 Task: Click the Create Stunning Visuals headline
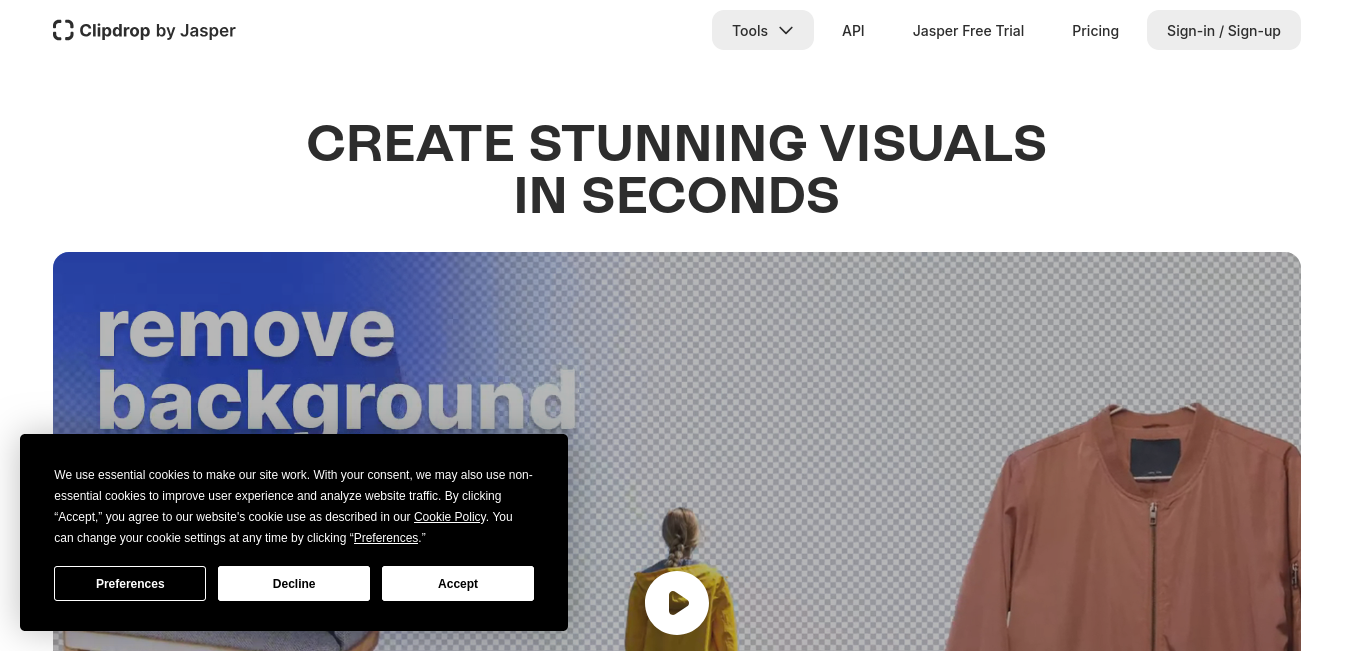pos(677,170)
